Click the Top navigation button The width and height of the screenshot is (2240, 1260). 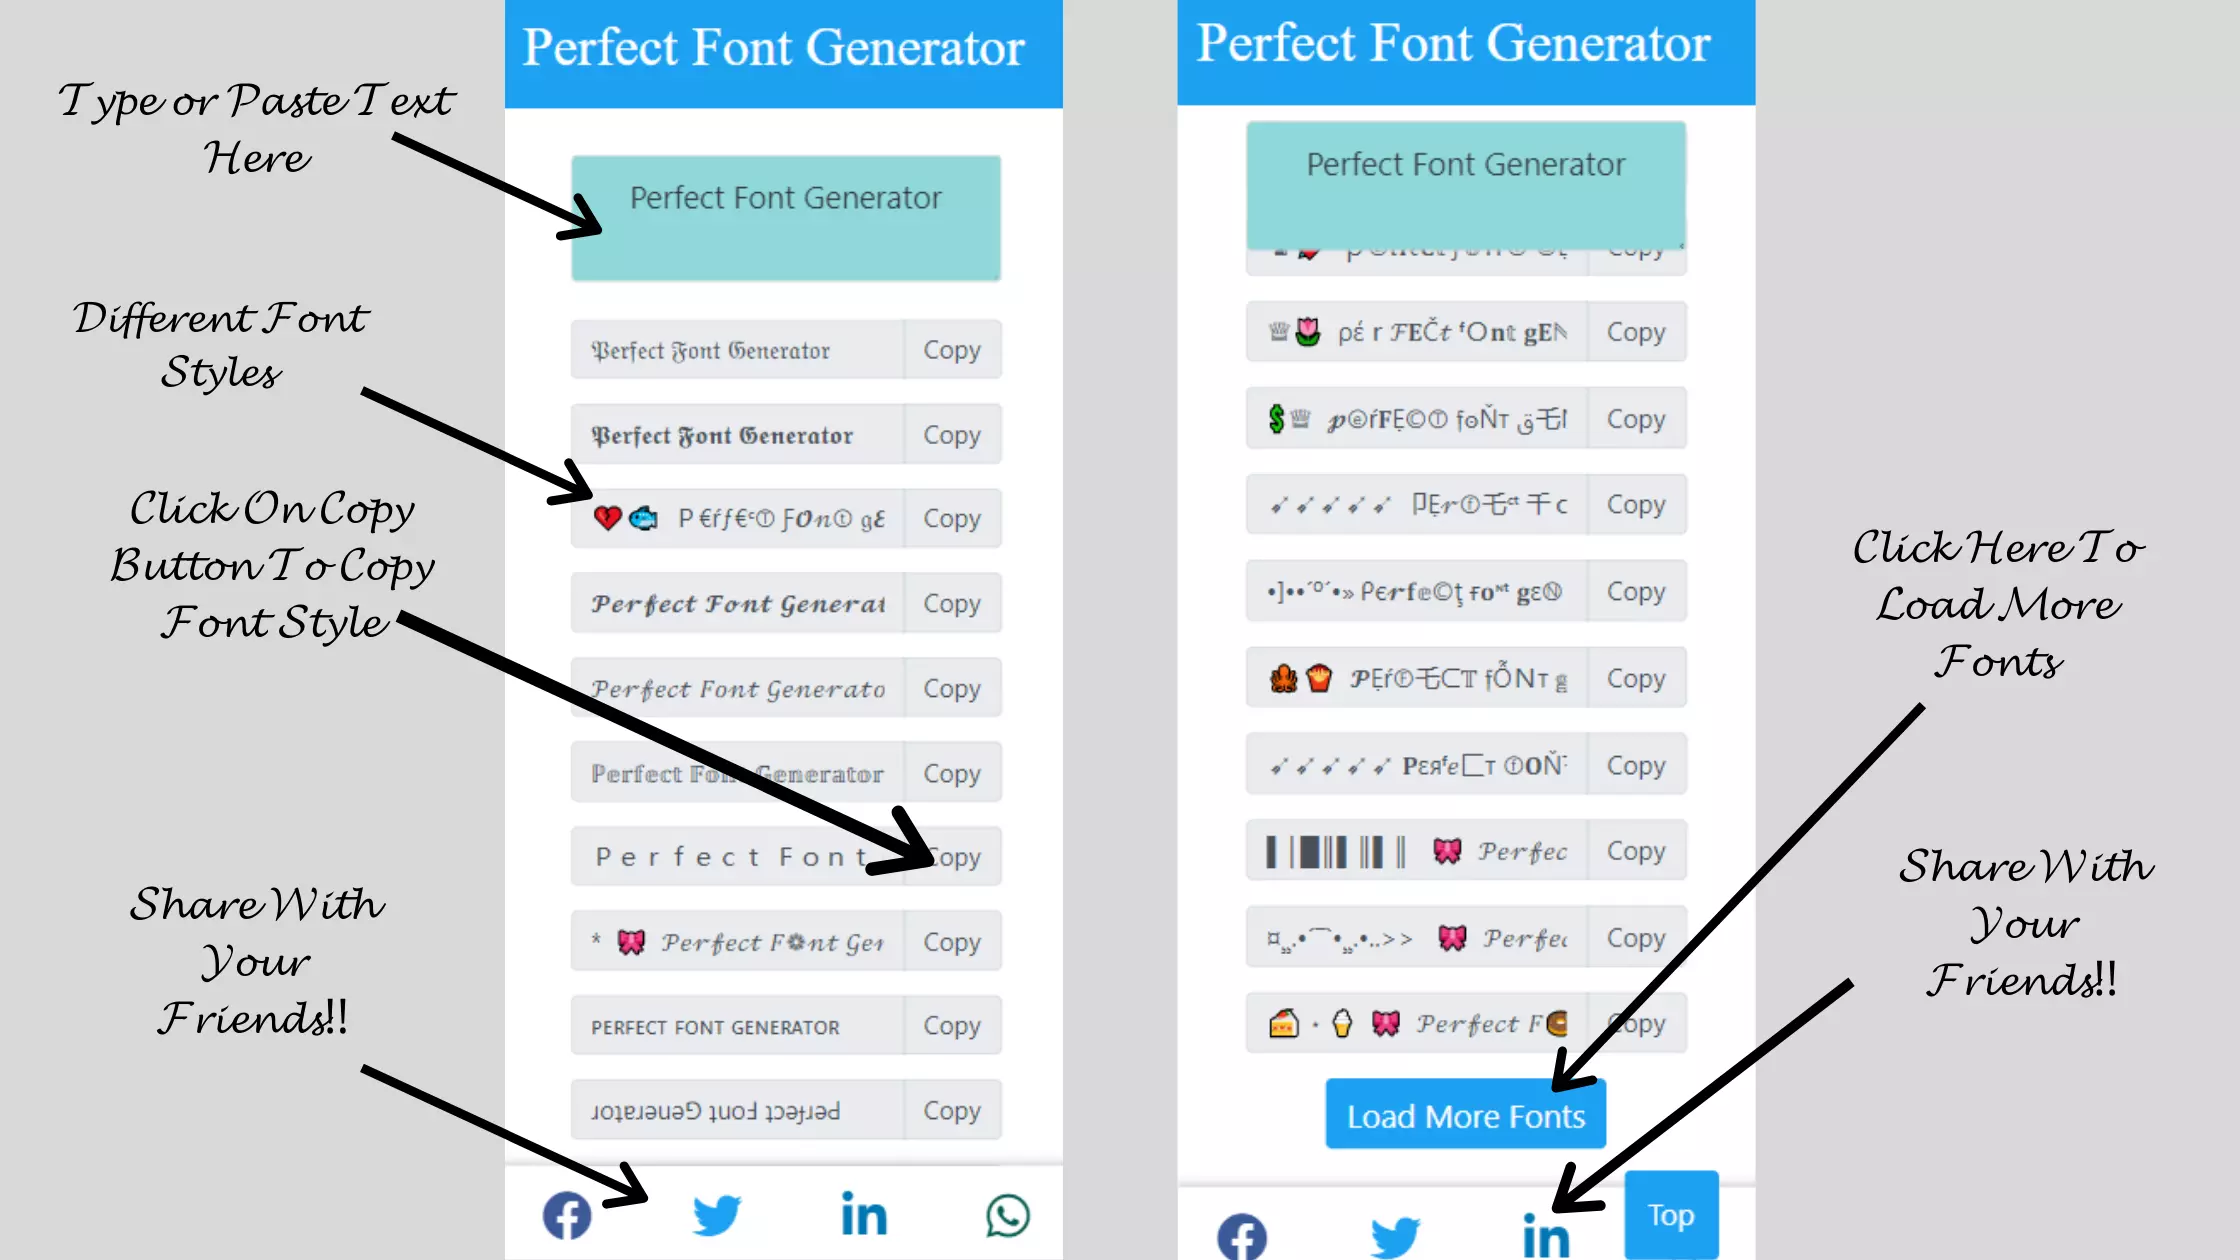click(x=1669, y=1214)
